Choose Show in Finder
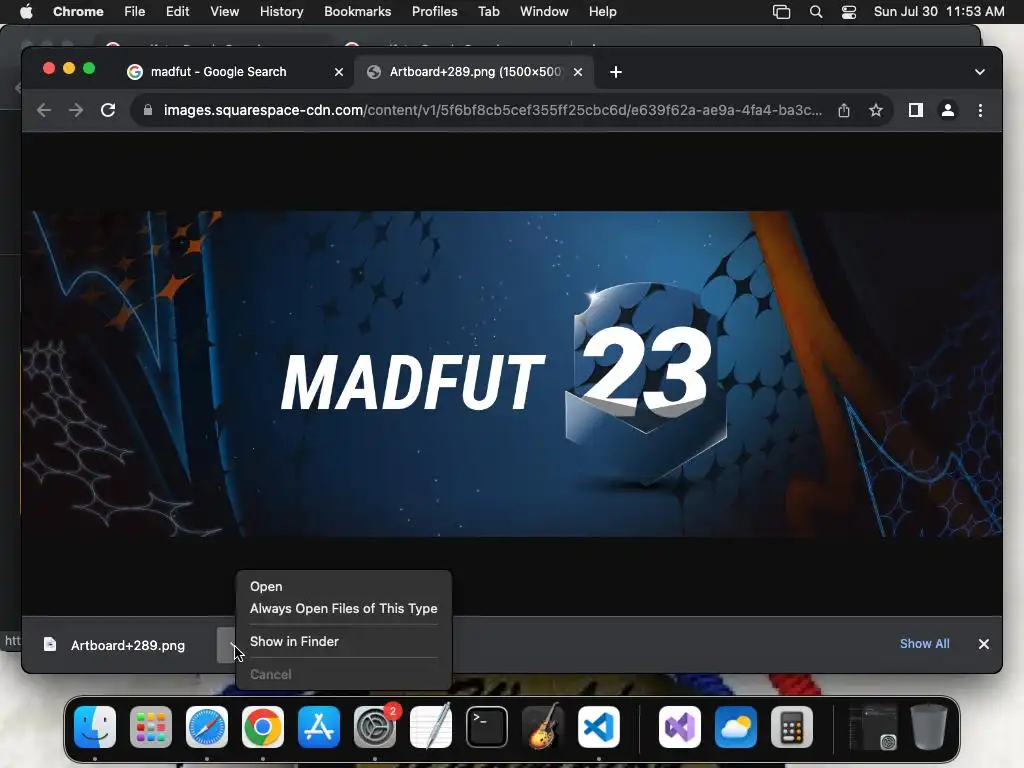The height and width of the screenshot is (768, 1024). point(294,641)
